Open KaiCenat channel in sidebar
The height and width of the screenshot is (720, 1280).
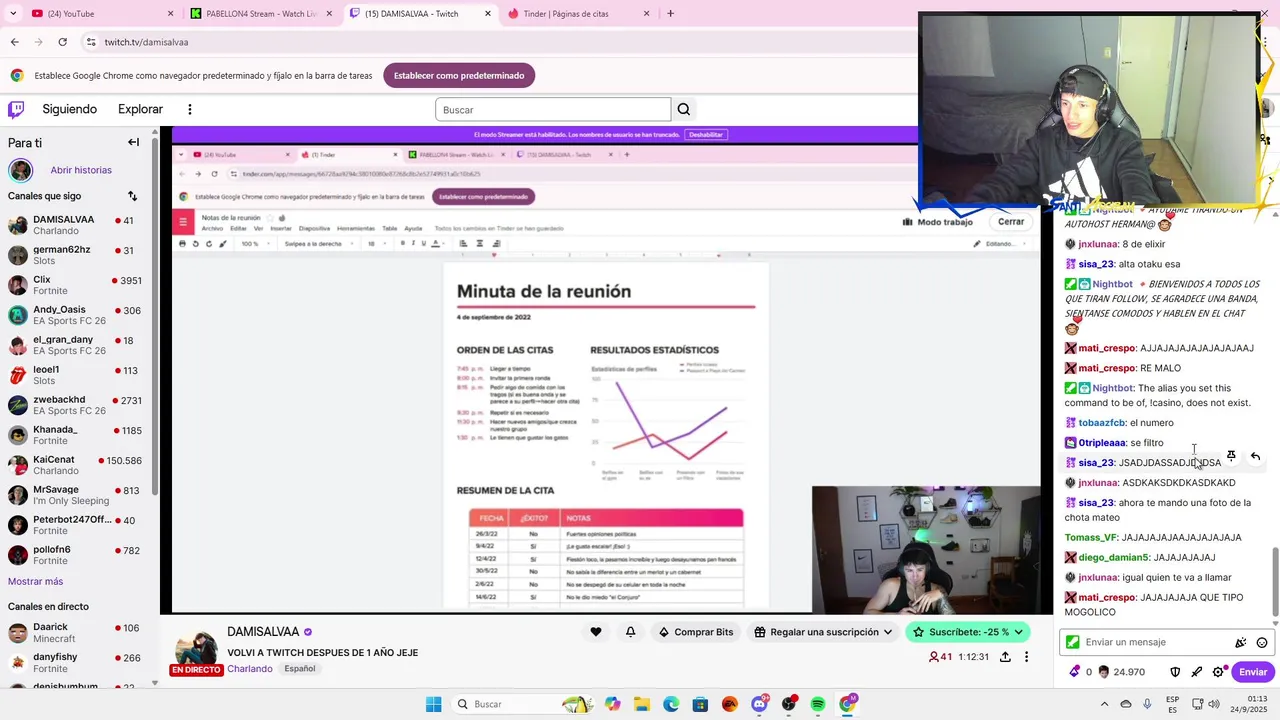pyautogui.click(x=75, y=465)
